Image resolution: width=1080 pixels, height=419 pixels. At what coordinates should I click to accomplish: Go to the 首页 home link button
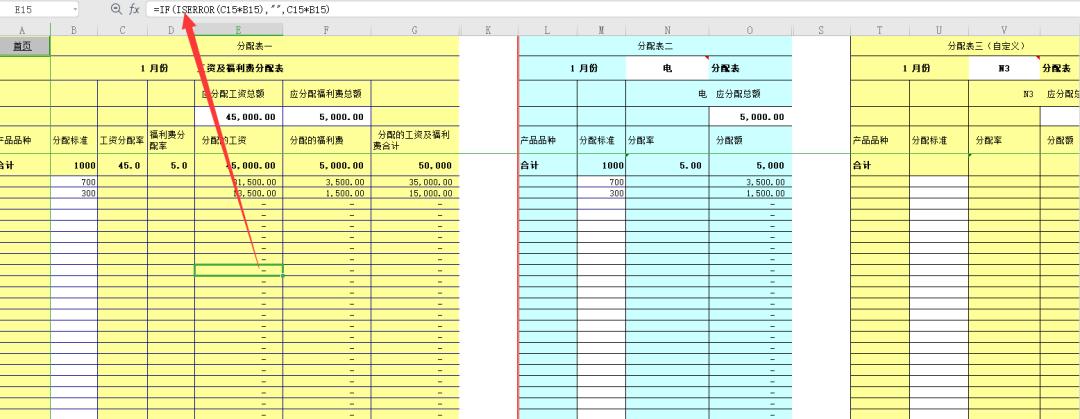coord(23,46)
